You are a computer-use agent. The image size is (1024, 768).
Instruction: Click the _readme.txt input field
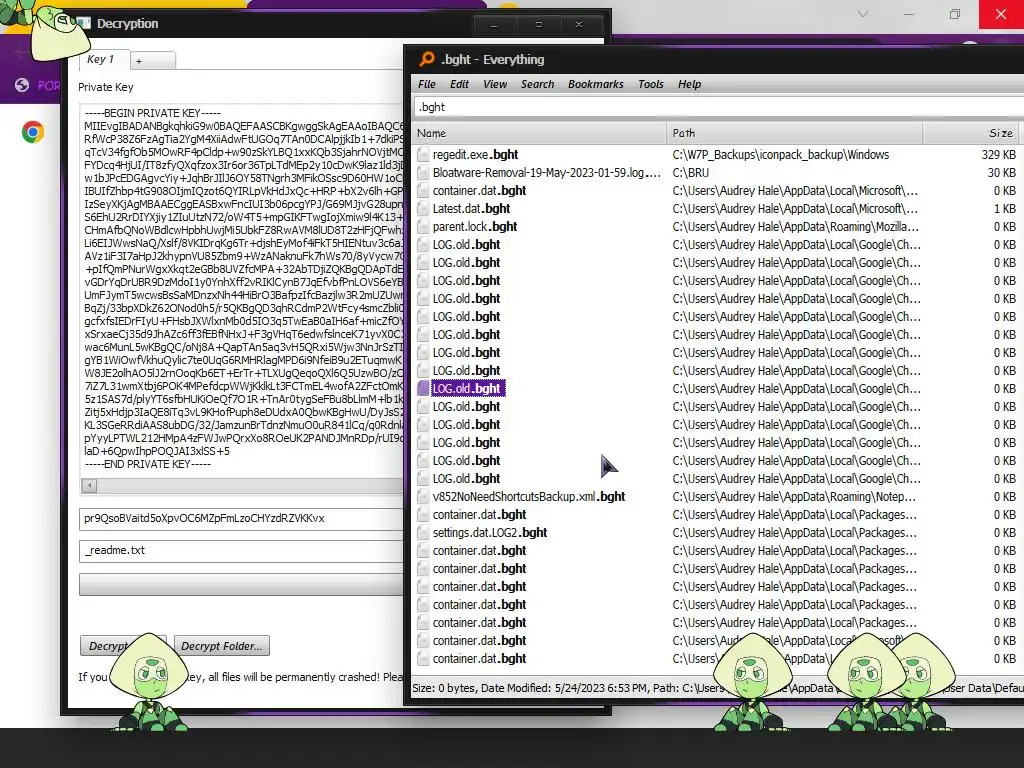point(242,551)
